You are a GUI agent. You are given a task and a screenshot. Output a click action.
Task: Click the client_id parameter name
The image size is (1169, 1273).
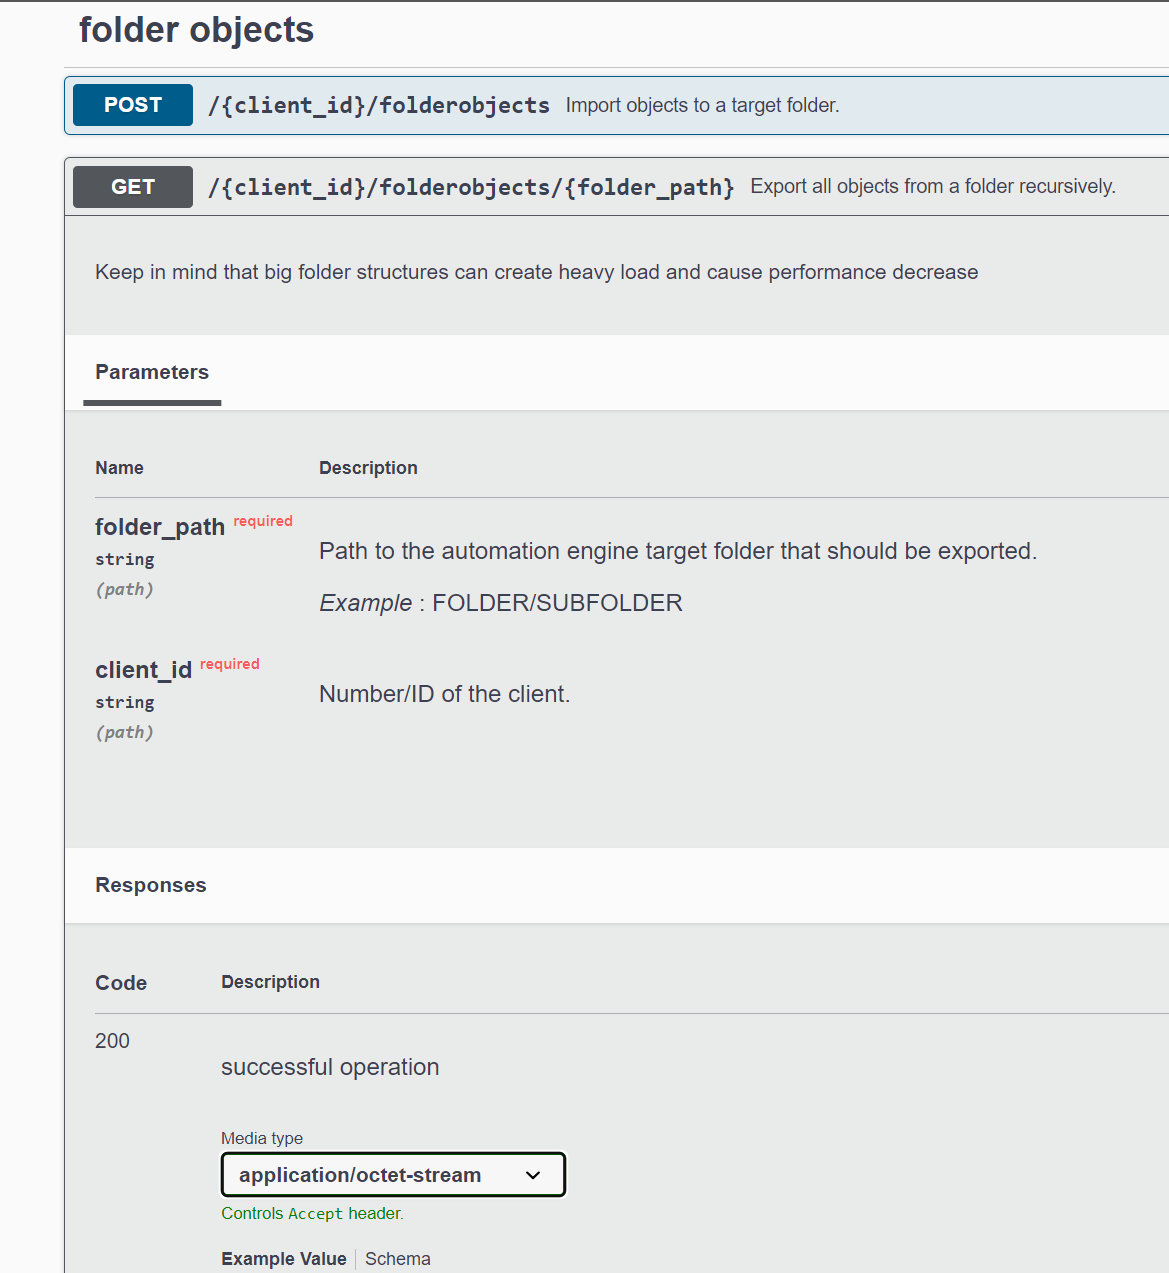click(143, 670)
